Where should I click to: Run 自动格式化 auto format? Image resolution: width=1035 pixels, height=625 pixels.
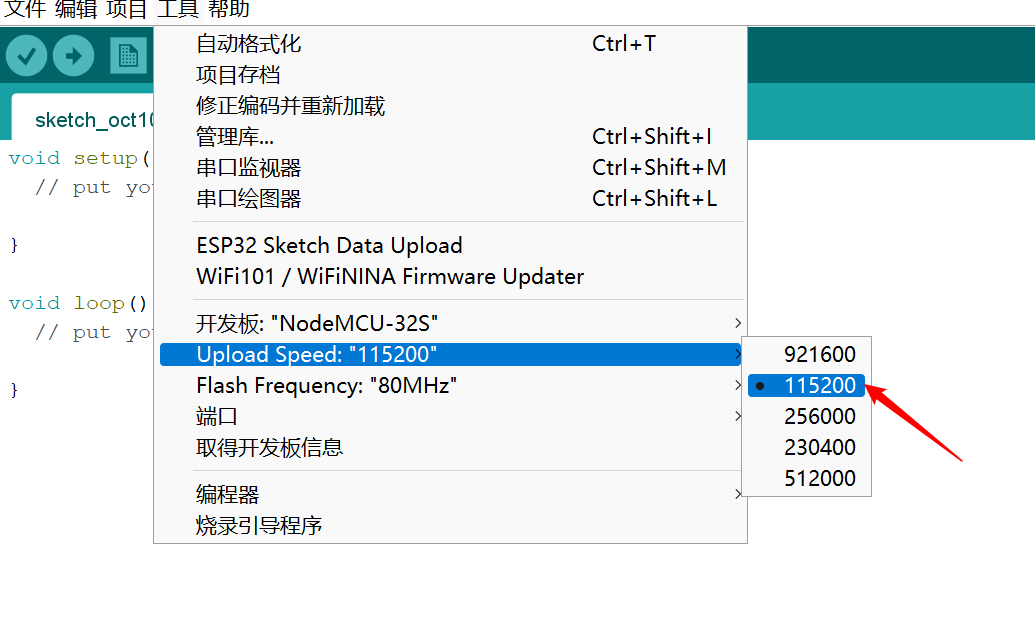click(x=451, y=44)
